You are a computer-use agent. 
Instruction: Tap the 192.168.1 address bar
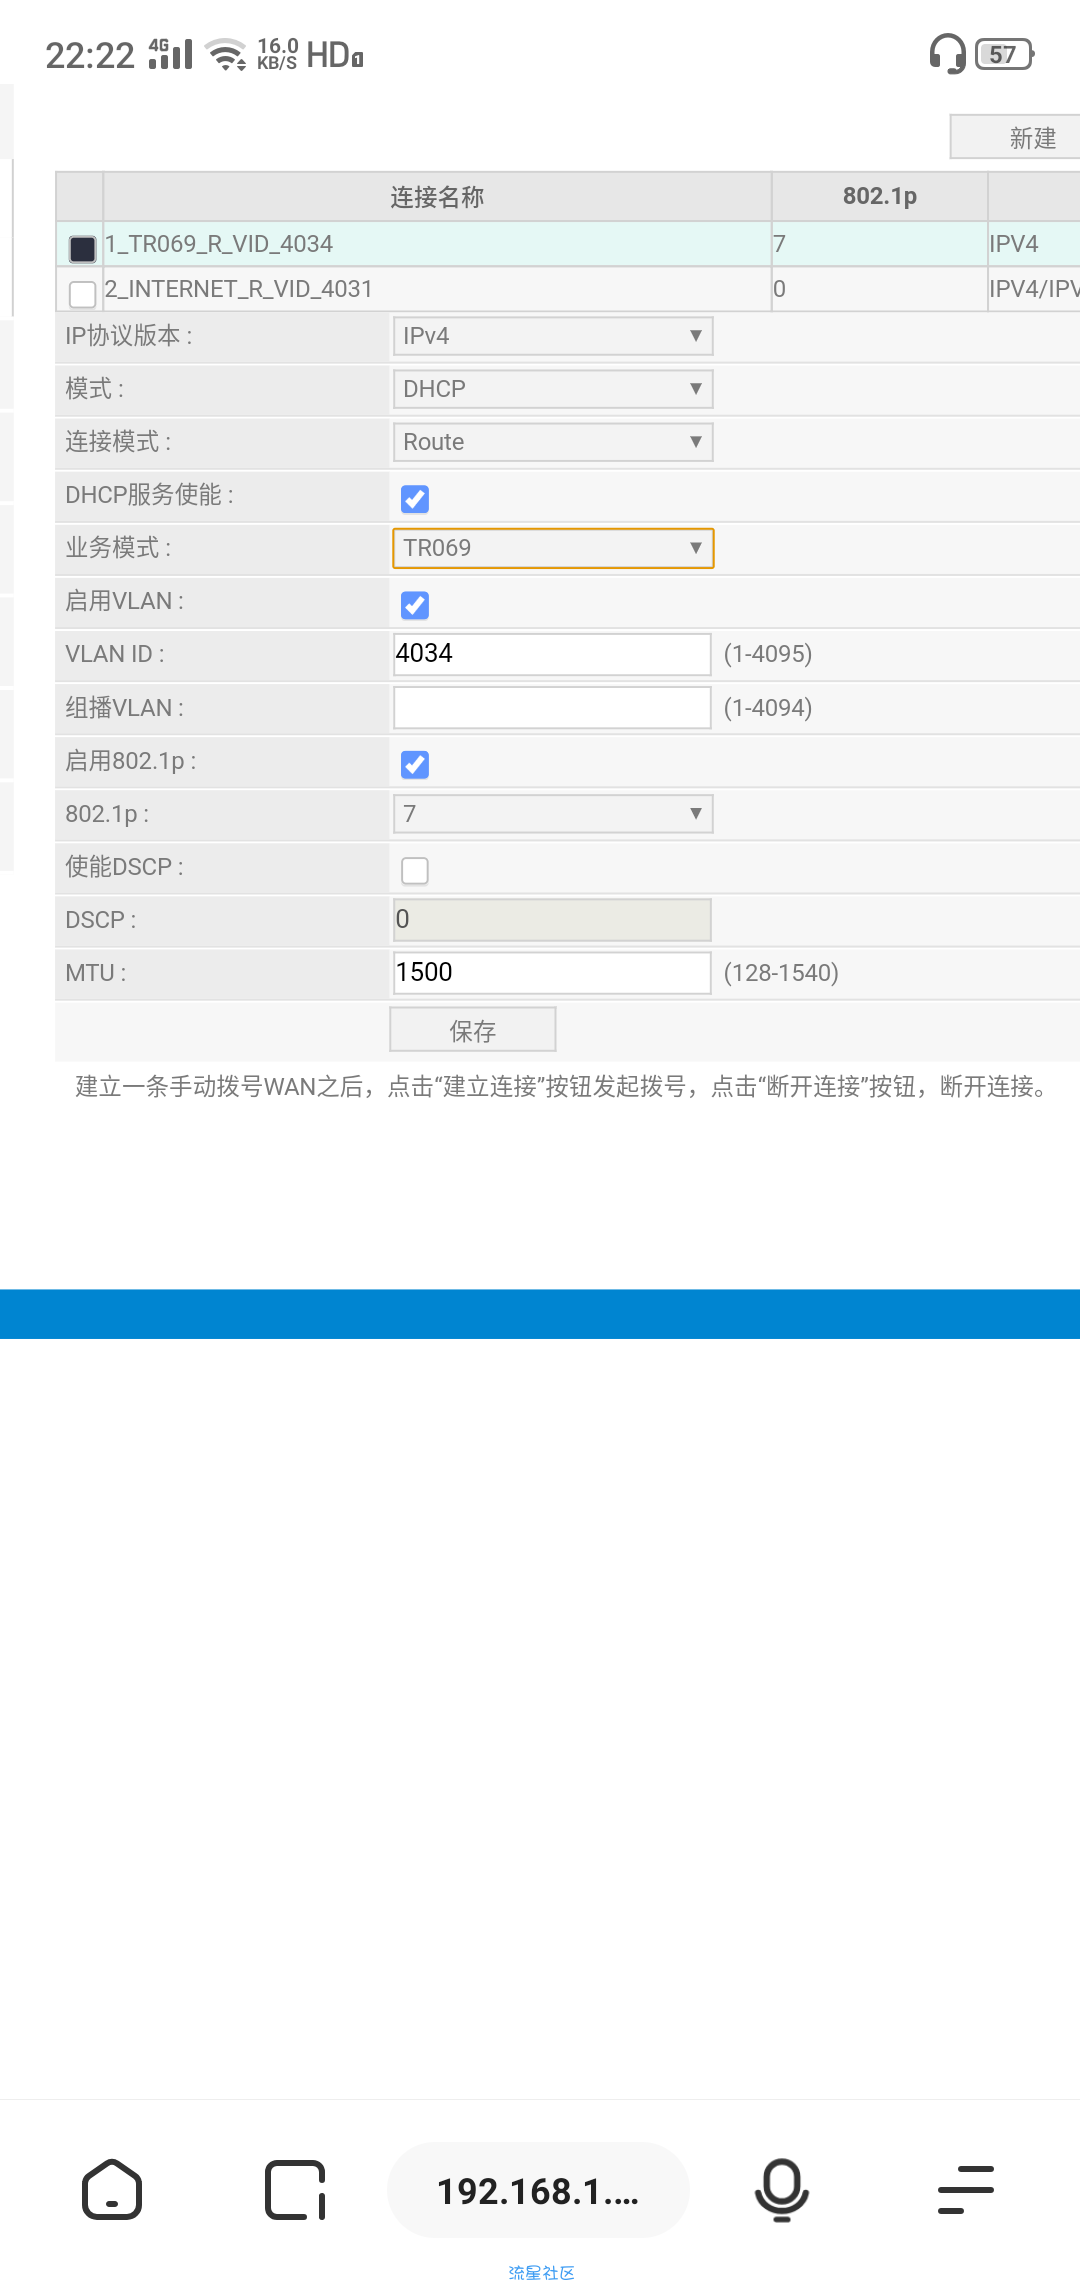pyautogui.click(x=538, y=2190)
